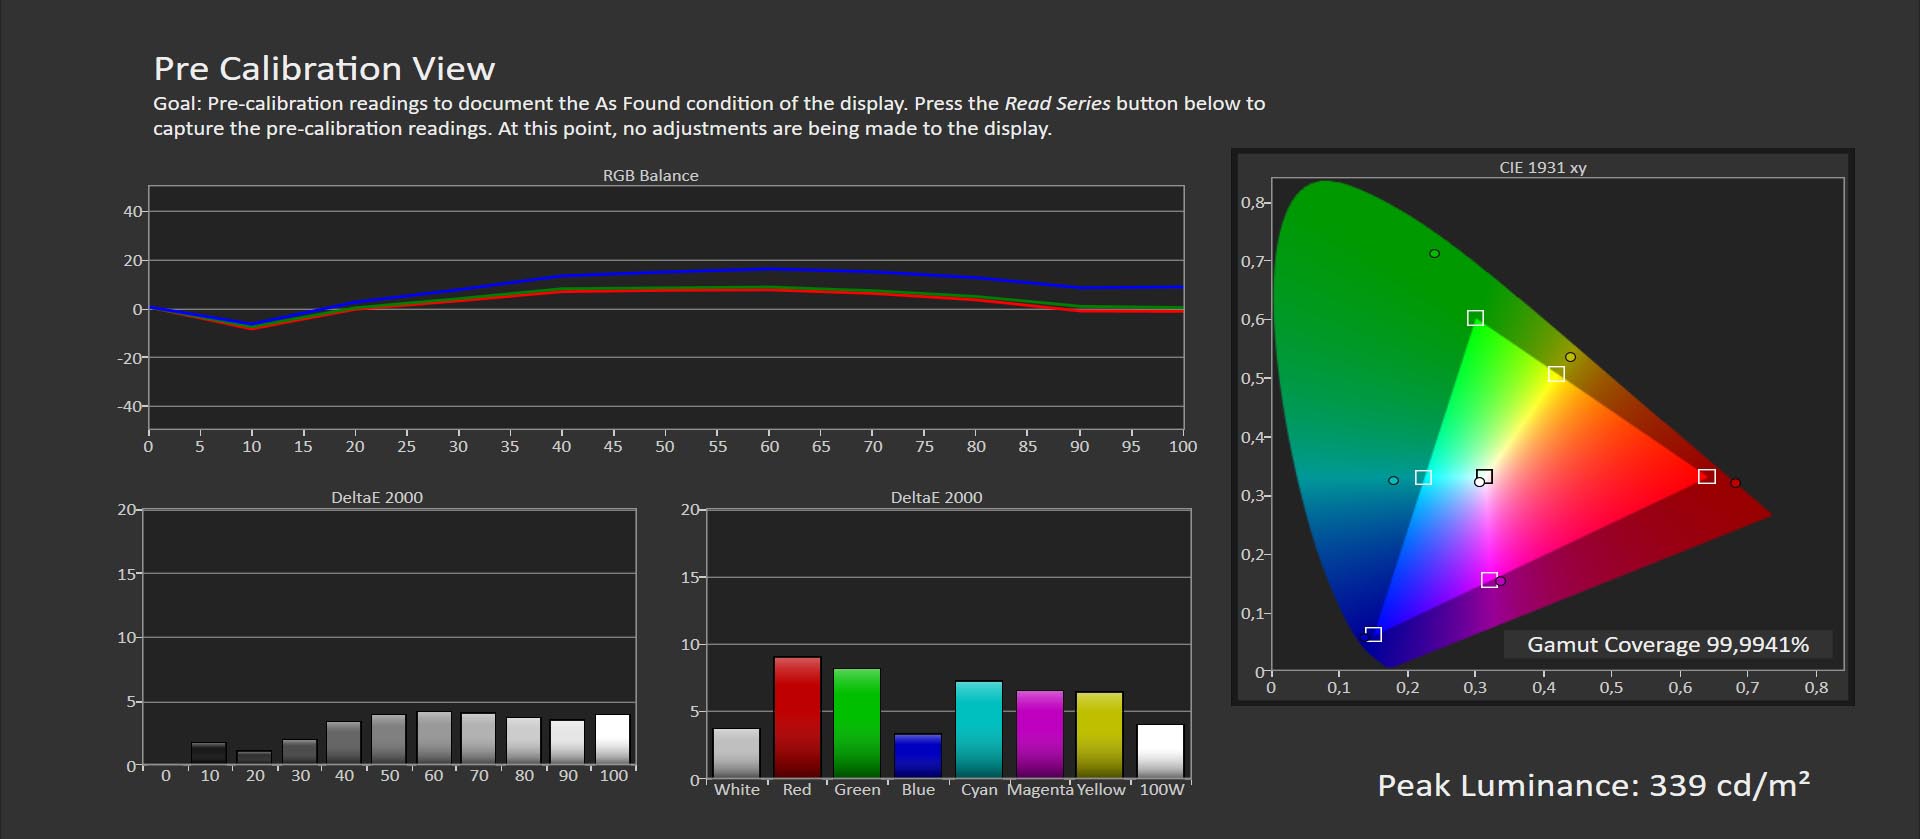Click the DeltaE 2000 title above grayscale bars

[377, 497]
